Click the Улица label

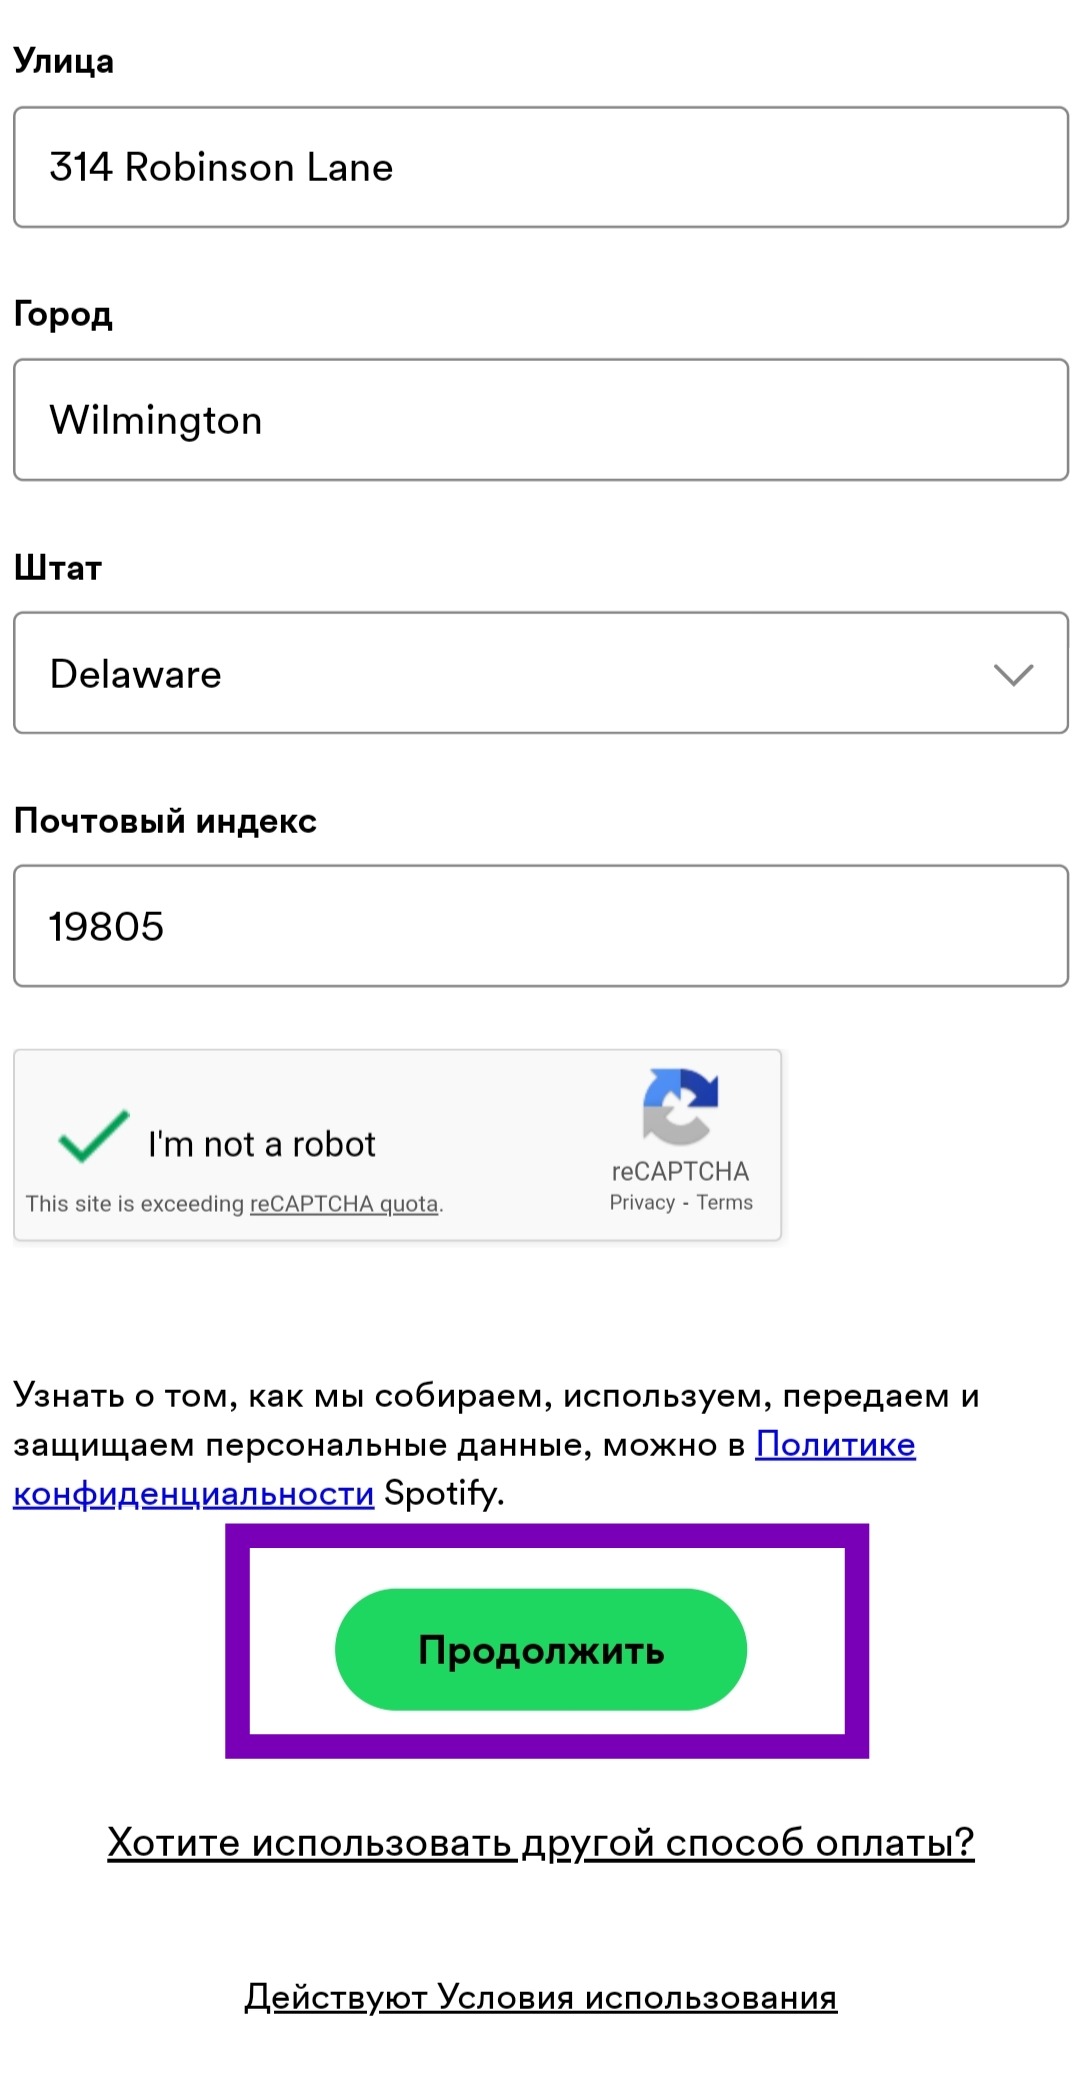[63, 61]
